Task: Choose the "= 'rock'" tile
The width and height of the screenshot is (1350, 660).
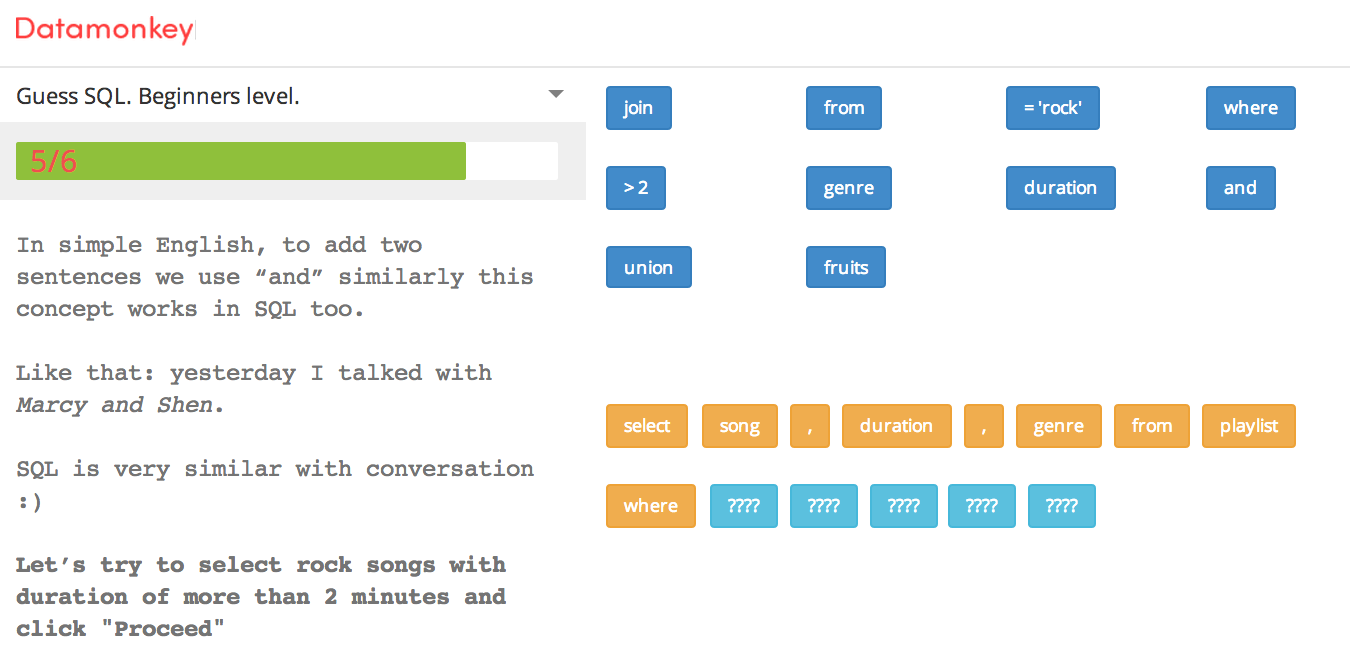Action: 1052,108
